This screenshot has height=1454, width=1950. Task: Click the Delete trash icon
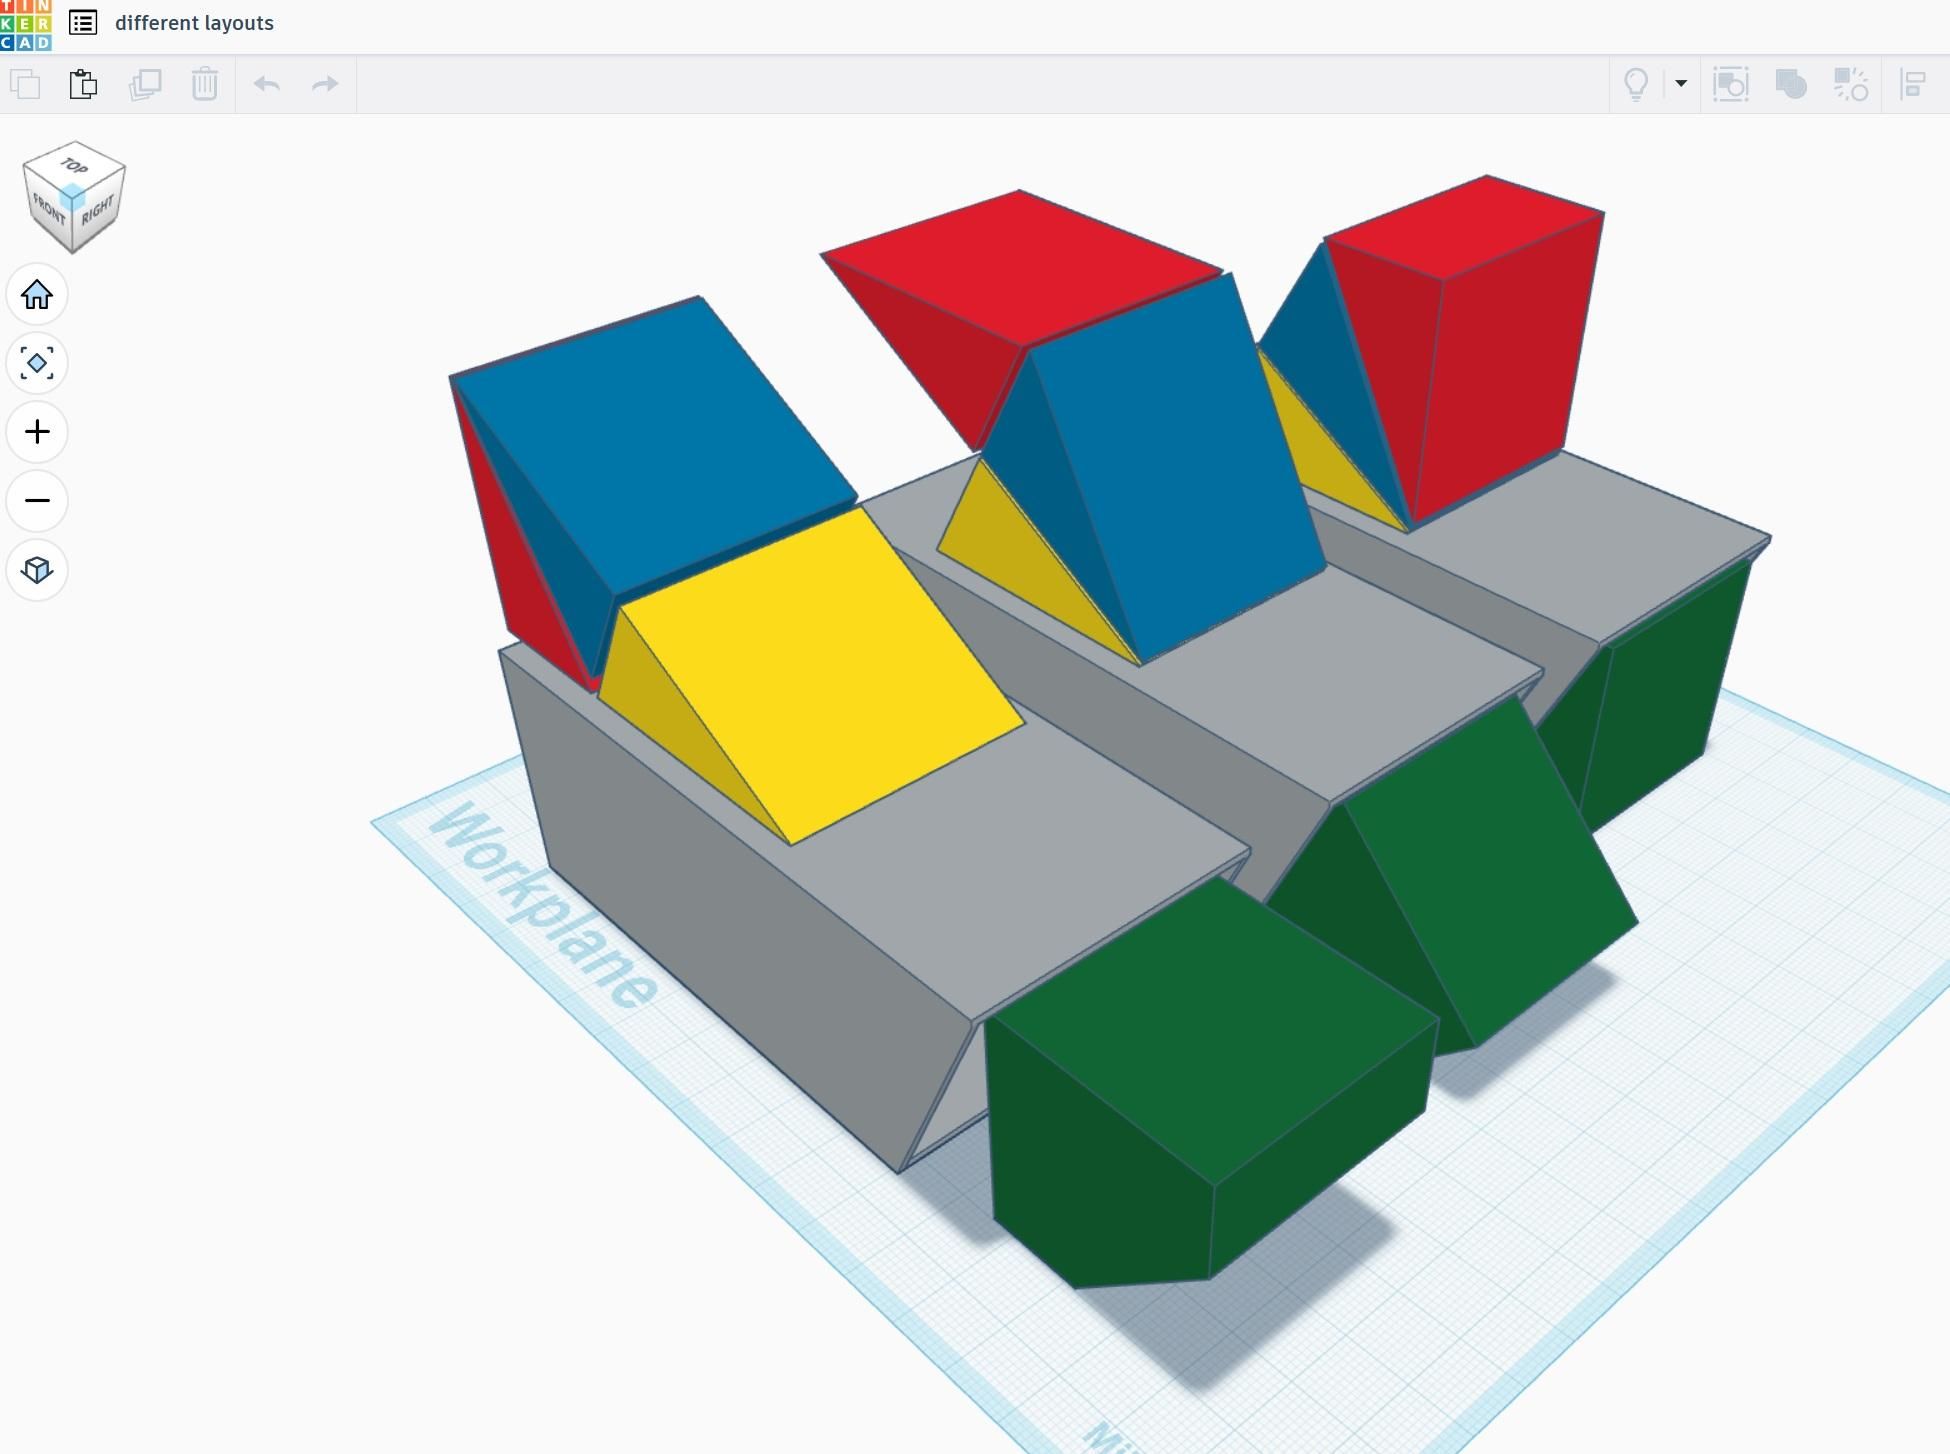coord(205,84)
